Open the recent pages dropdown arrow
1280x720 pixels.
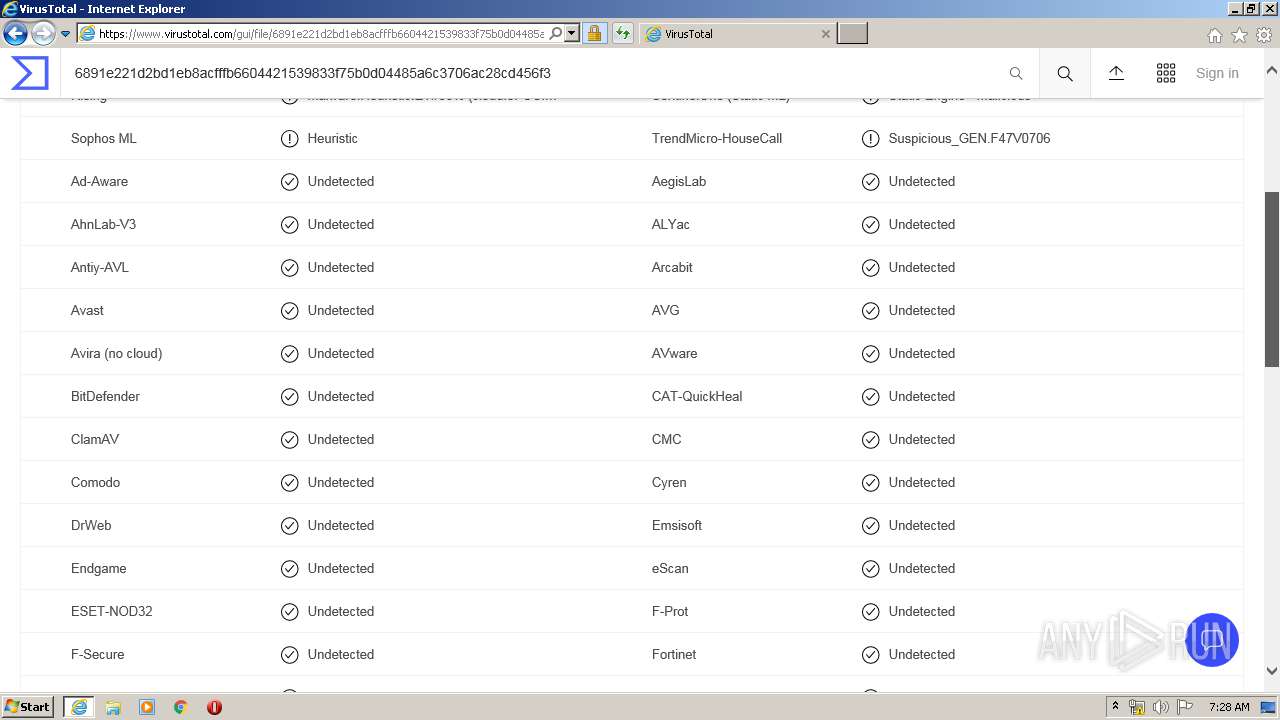(65, 34)
